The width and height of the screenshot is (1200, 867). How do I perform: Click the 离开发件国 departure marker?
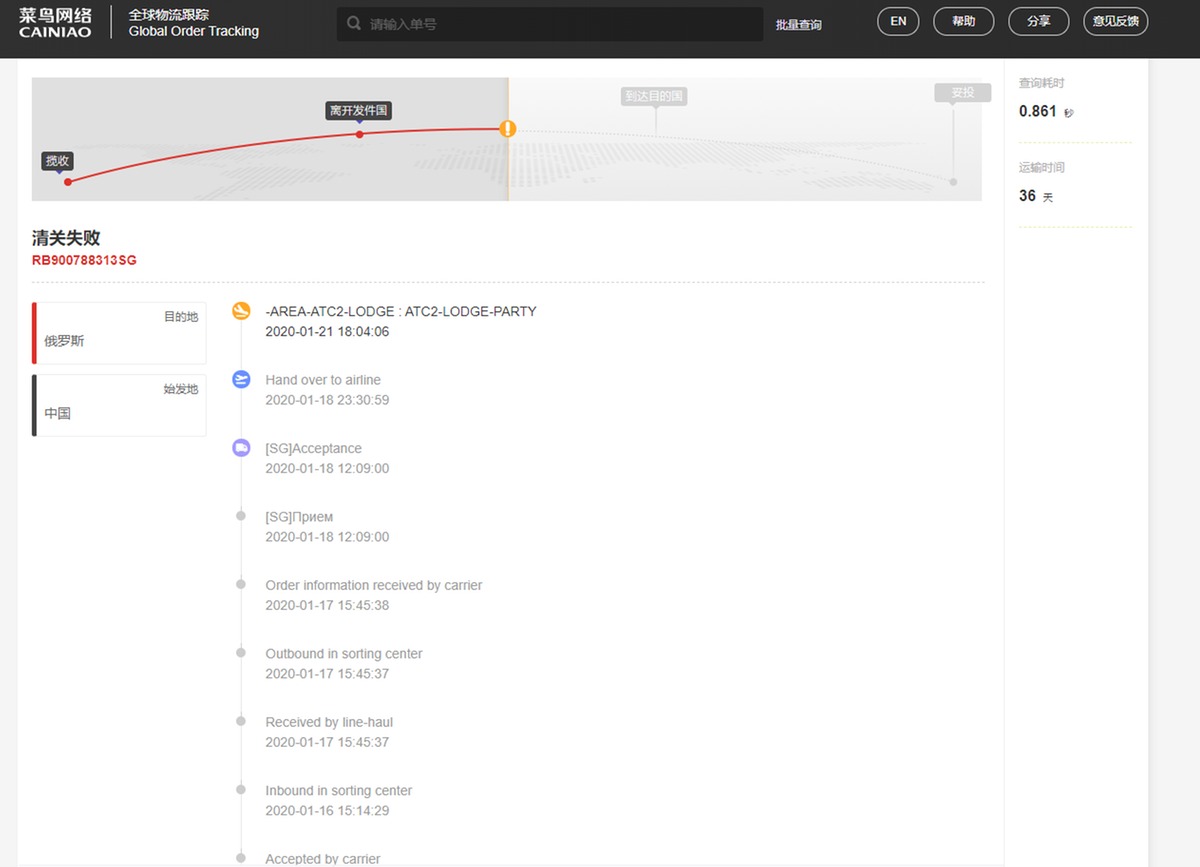pos(358,111)
